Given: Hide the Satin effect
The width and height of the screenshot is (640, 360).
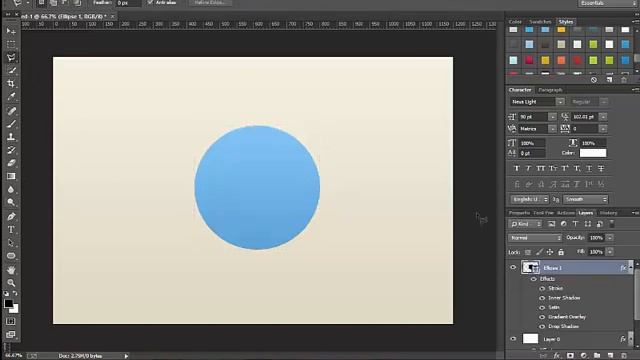Looking at the screenshot, I should pos(542,307).
